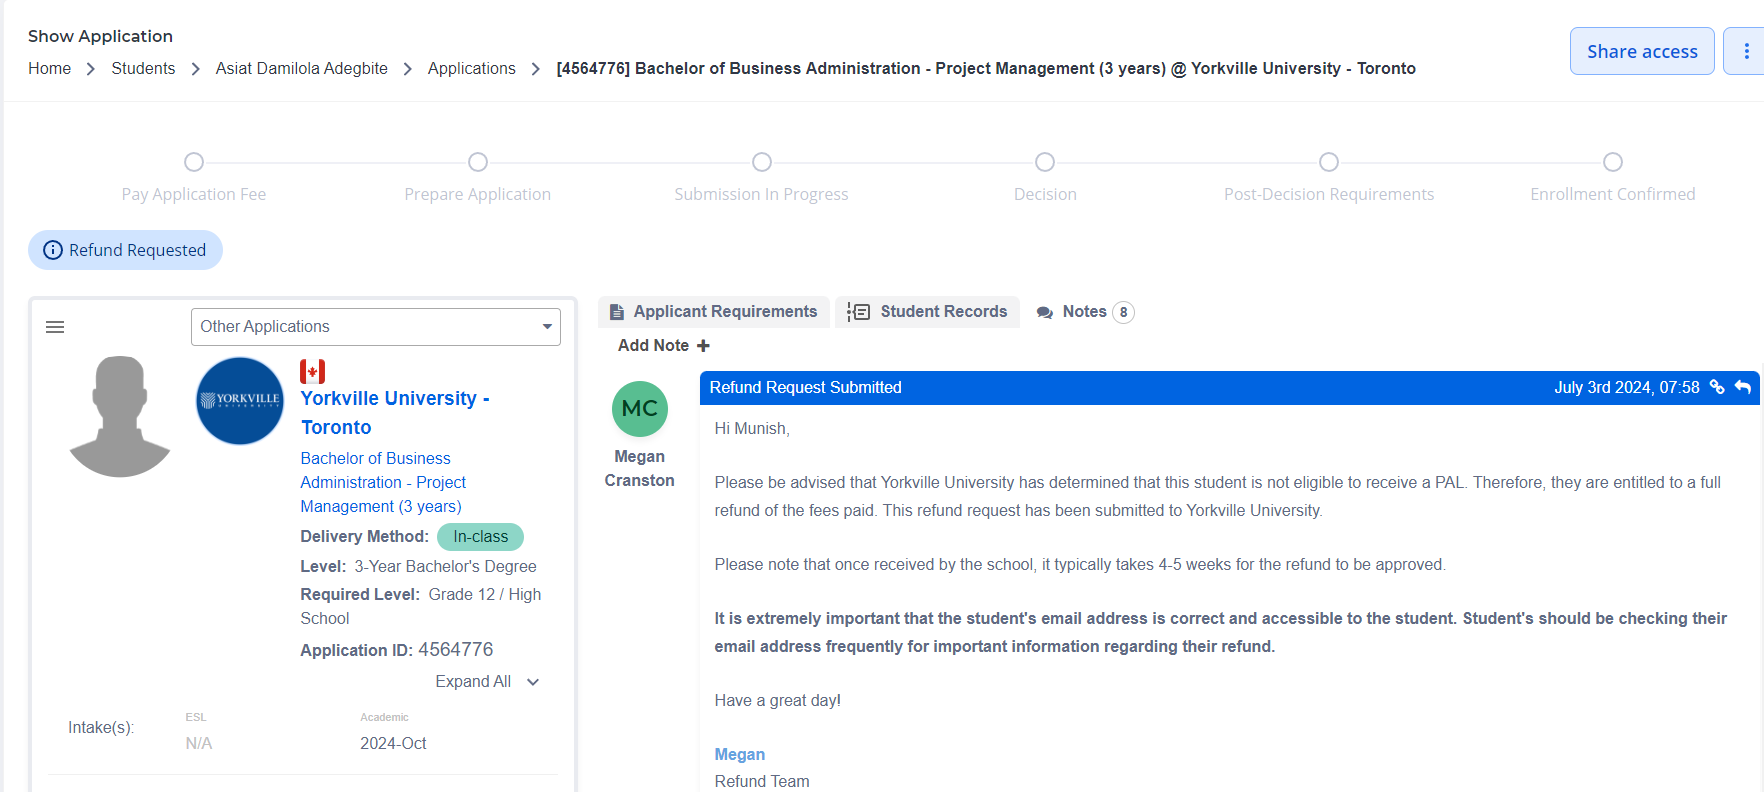1764x792 pixels.
Task: Select the Enrollment Confirmed step
Action: pos(1613,176)
